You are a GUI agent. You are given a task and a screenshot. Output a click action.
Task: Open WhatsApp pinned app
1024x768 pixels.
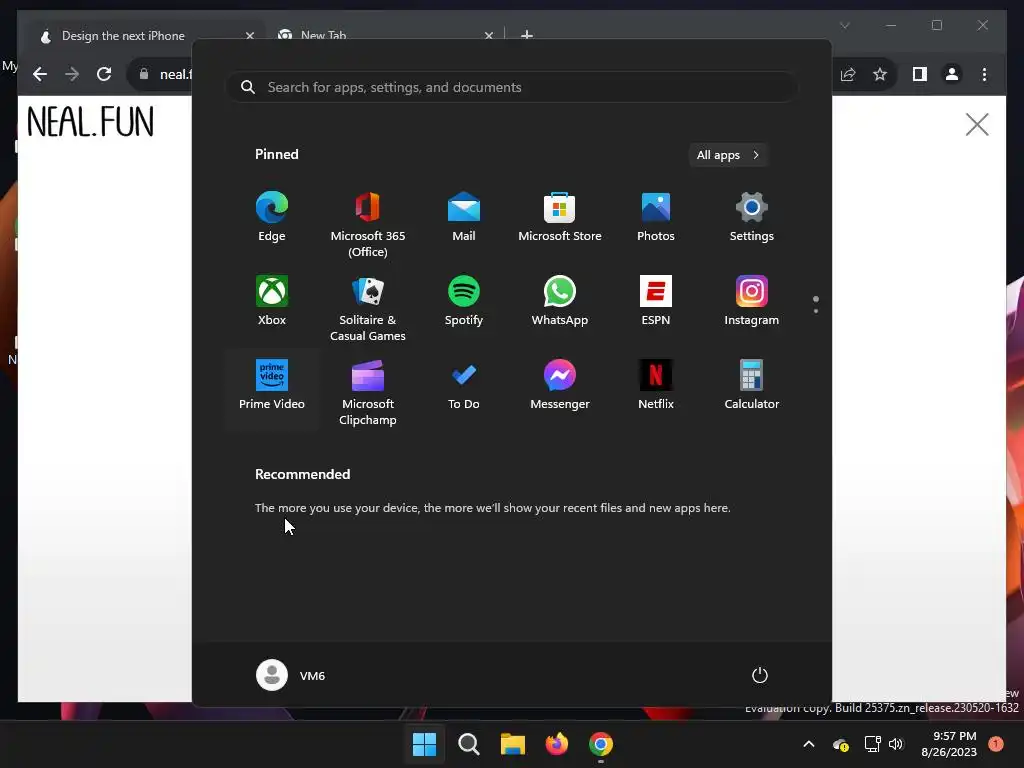560,302
